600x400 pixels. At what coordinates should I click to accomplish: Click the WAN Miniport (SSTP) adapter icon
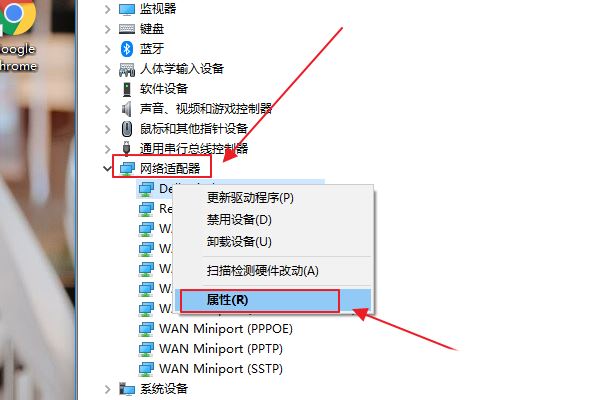point(146,369)
